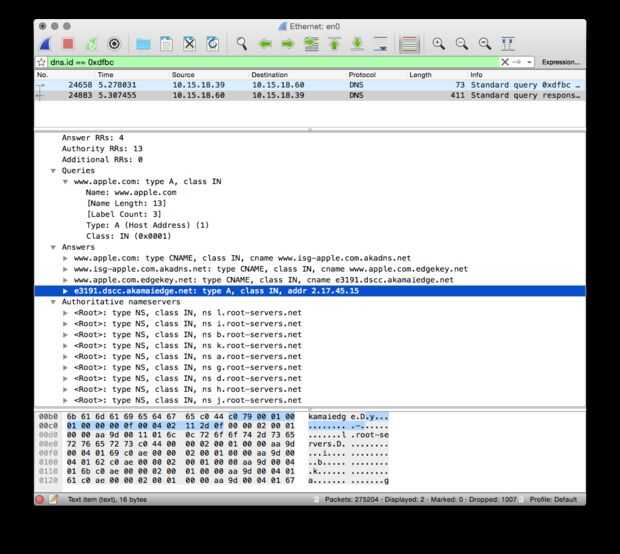Open Find Packet (magnifier icon)
This screenshot has height=554, width=620.
point(242,43)
